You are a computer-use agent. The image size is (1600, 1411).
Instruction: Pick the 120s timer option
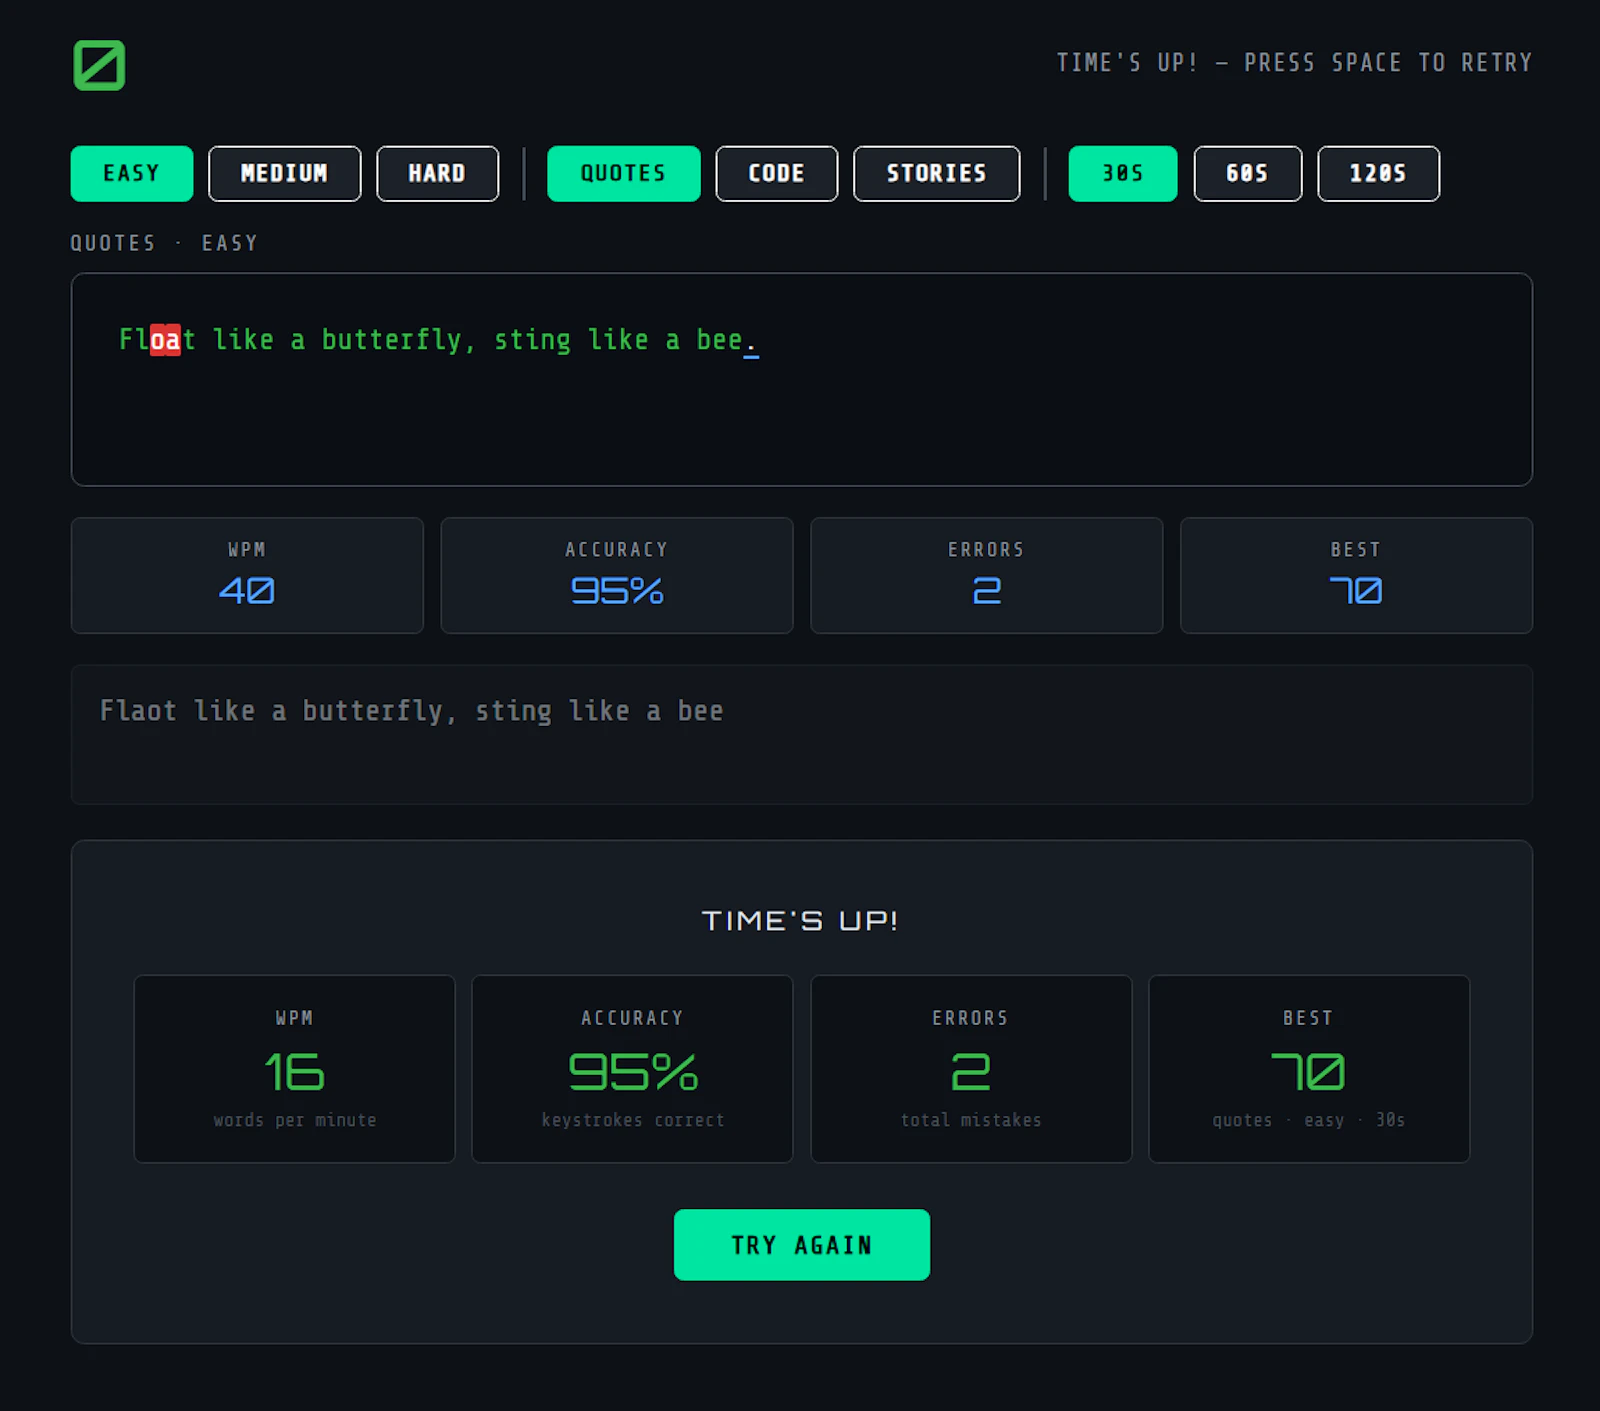[1379, 174]
